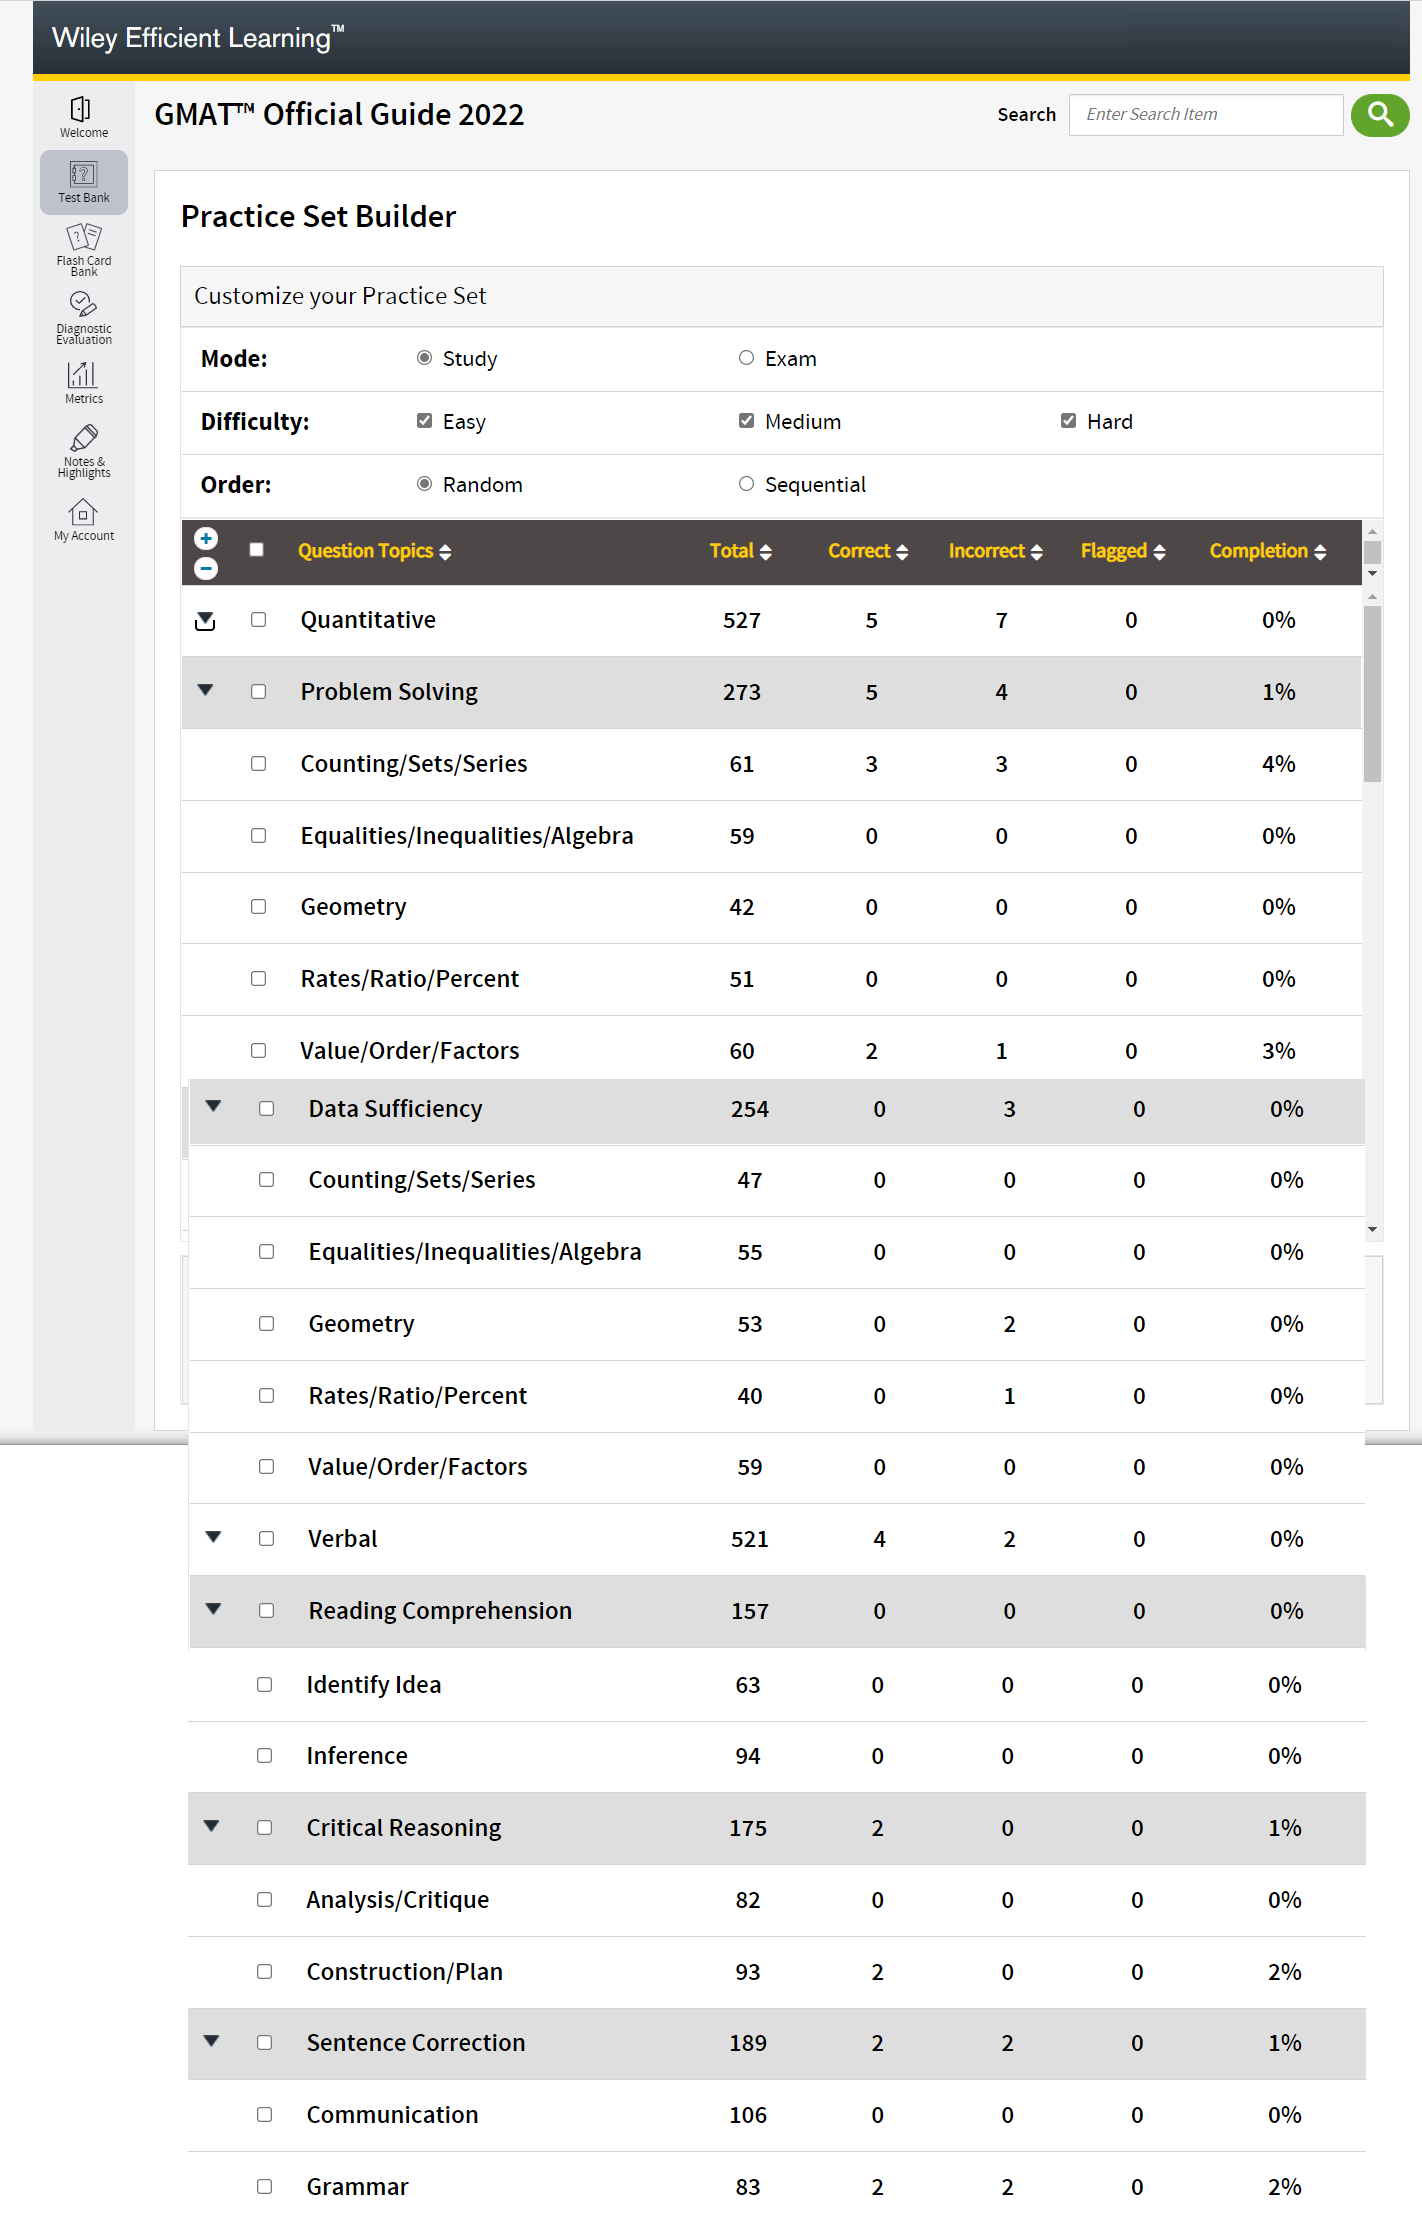Uncheck the Hard difficulty checkbox
This screenshot has height=2222, width=1422.
click(x=1069, y=421)
